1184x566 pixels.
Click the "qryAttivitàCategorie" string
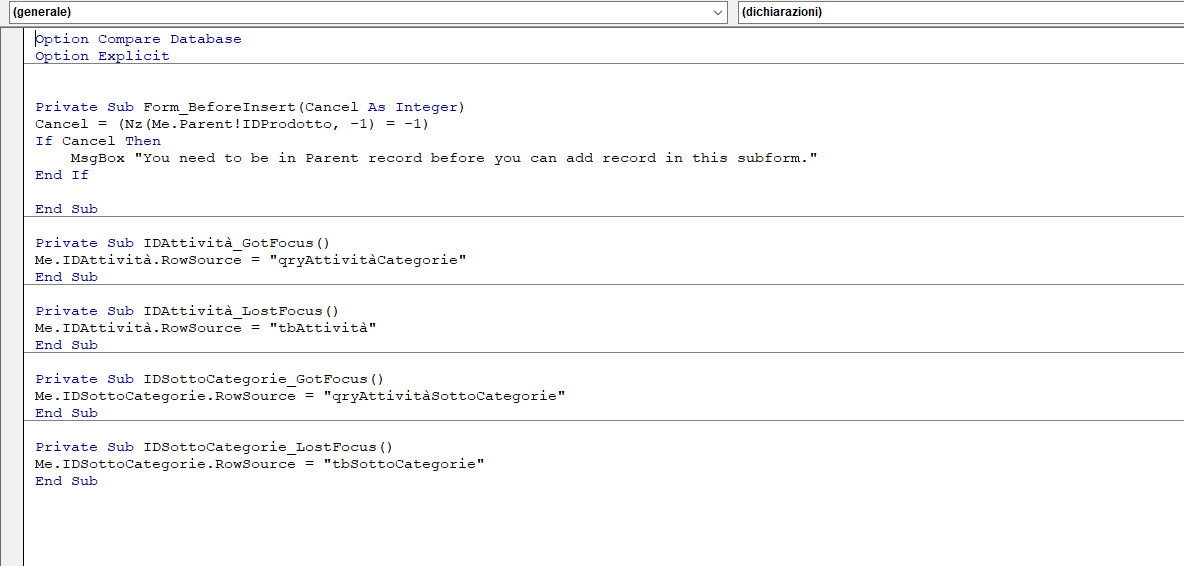pyautogui.click(x=368, y=260)
